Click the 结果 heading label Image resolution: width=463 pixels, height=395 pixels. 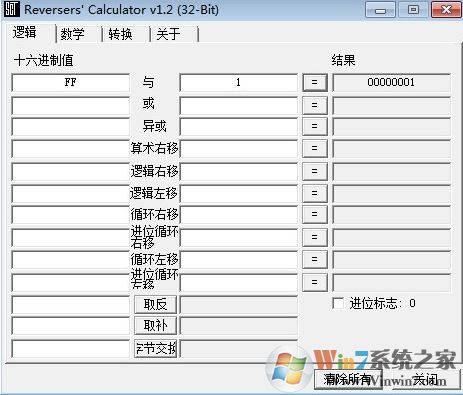pyautogui.click(x=343, y=60)
